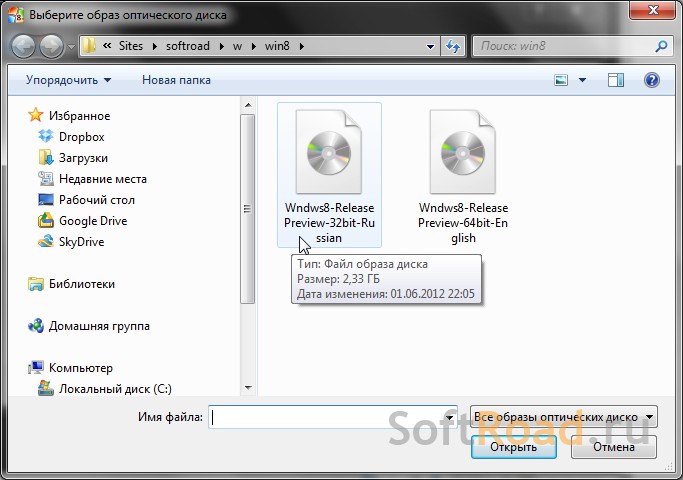Open Рабочий стол in favorites
The height and width of the screenshot is (480, 683).
(97, 200)
